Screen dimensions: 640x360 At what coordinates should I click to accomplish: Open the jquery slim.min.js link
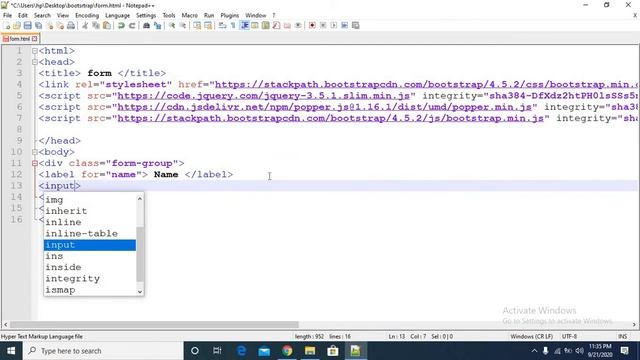click(264, 96)
